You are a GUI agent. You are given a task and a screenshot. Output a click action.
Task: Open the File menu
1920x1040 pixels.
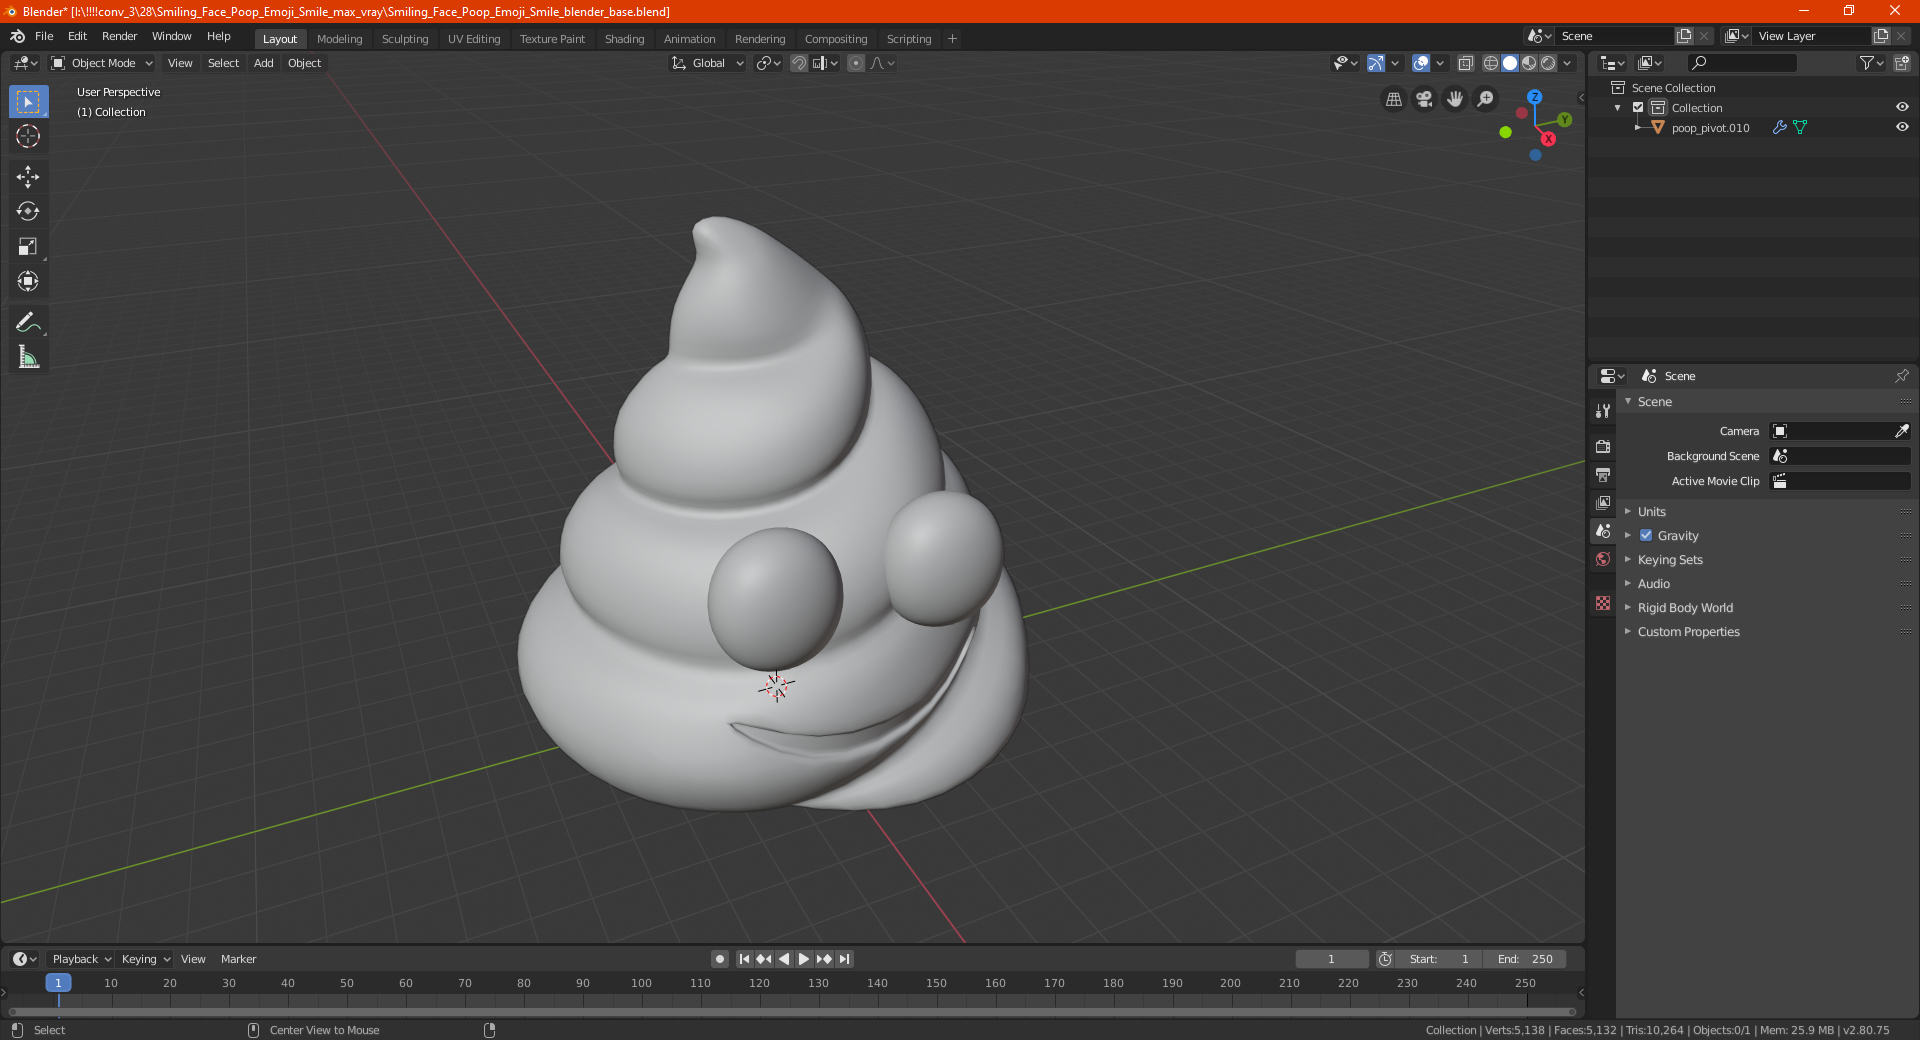click(44, 36)
